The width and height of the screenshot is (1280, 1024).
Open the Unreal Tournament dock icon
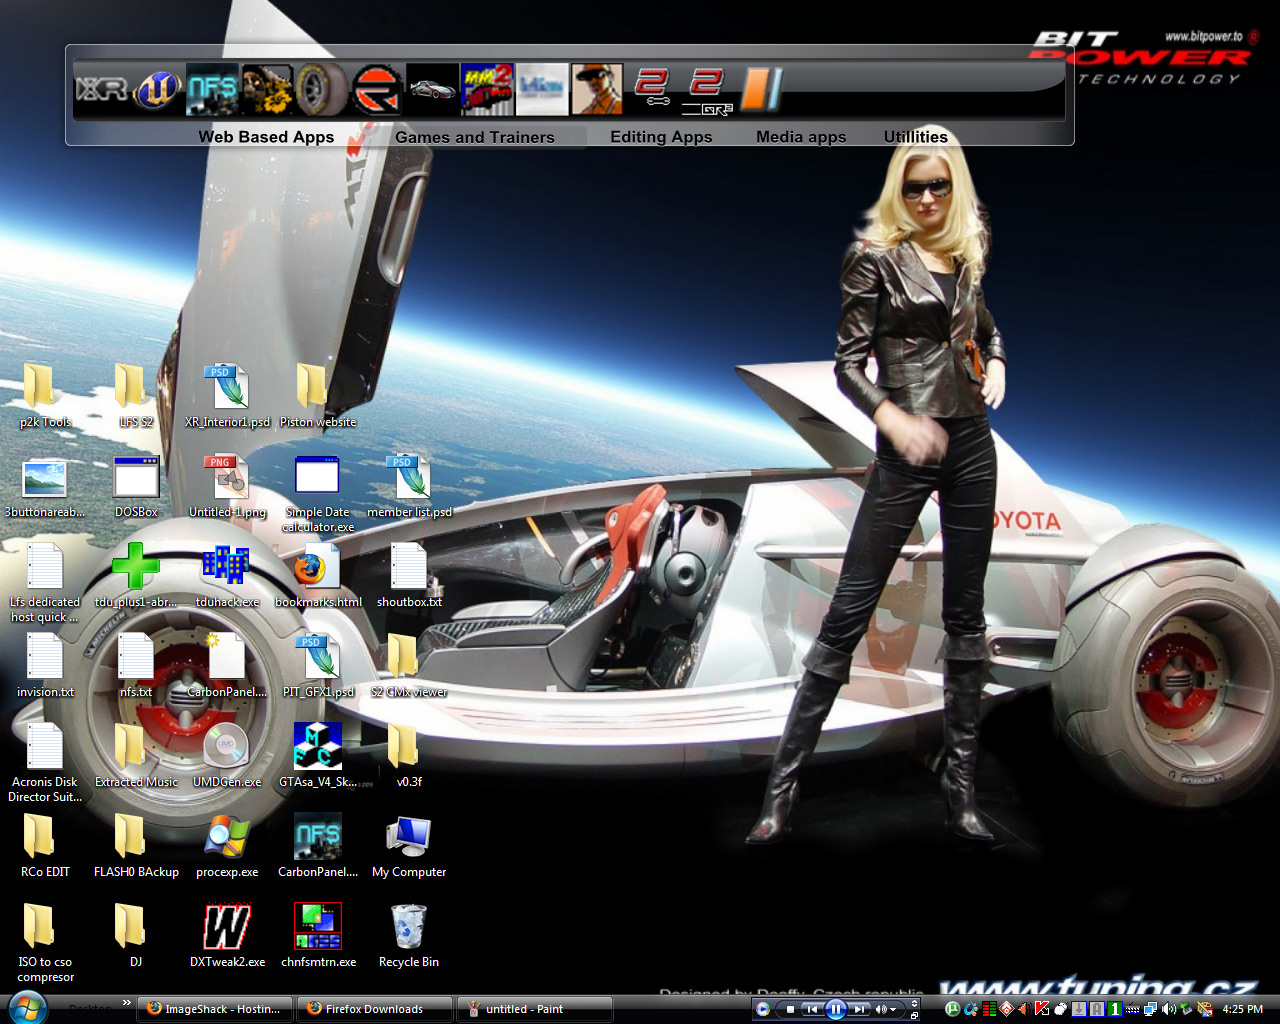click(159, 90)
